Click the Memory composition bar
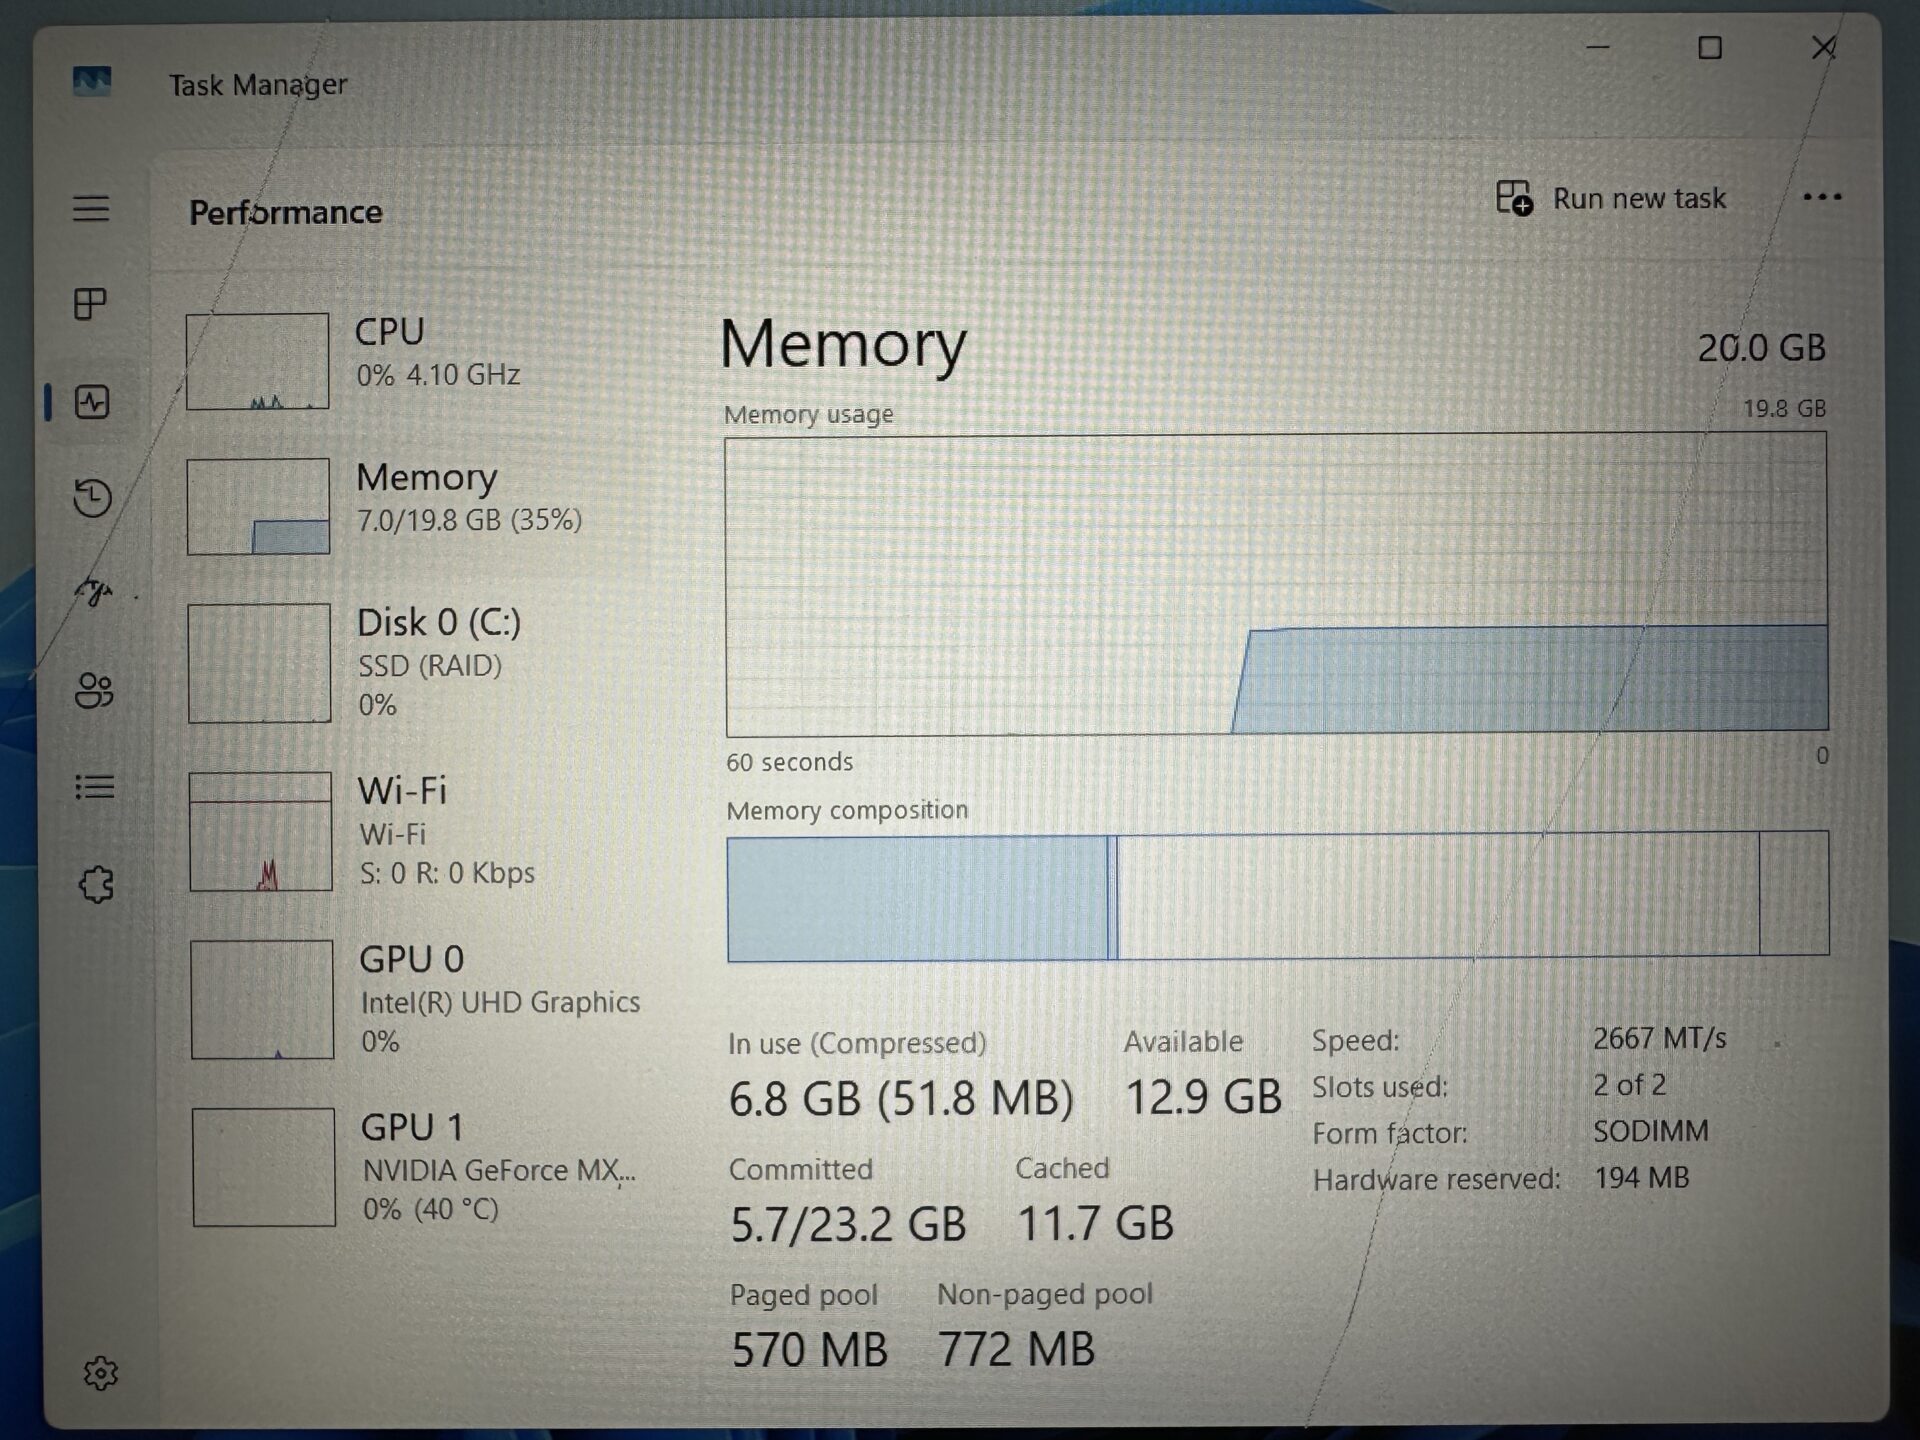Viewport: 1920px width, 1440px height. (x=1277, y=896)
